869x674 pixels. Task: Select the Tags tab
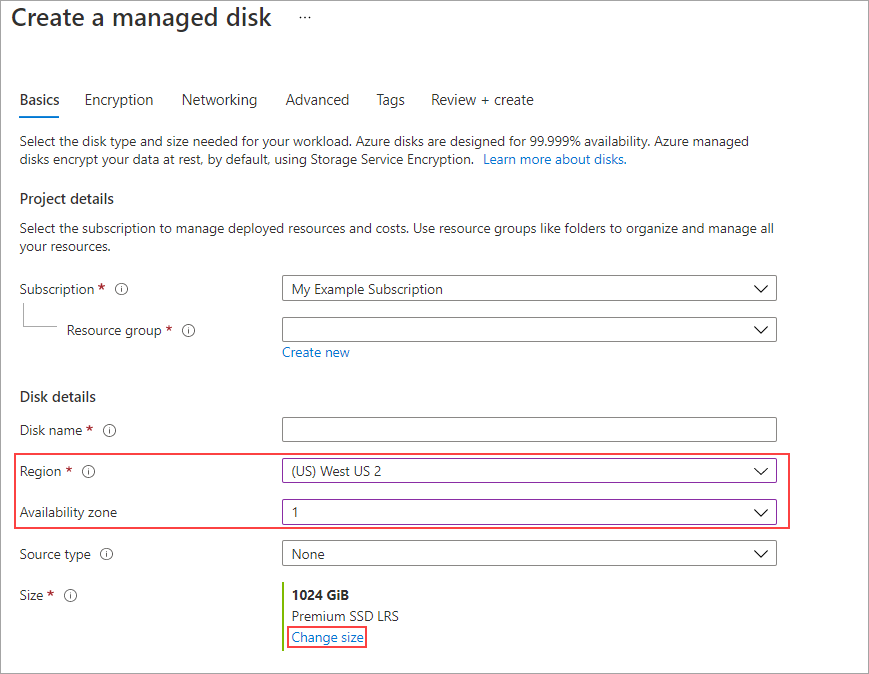point(390,100)
